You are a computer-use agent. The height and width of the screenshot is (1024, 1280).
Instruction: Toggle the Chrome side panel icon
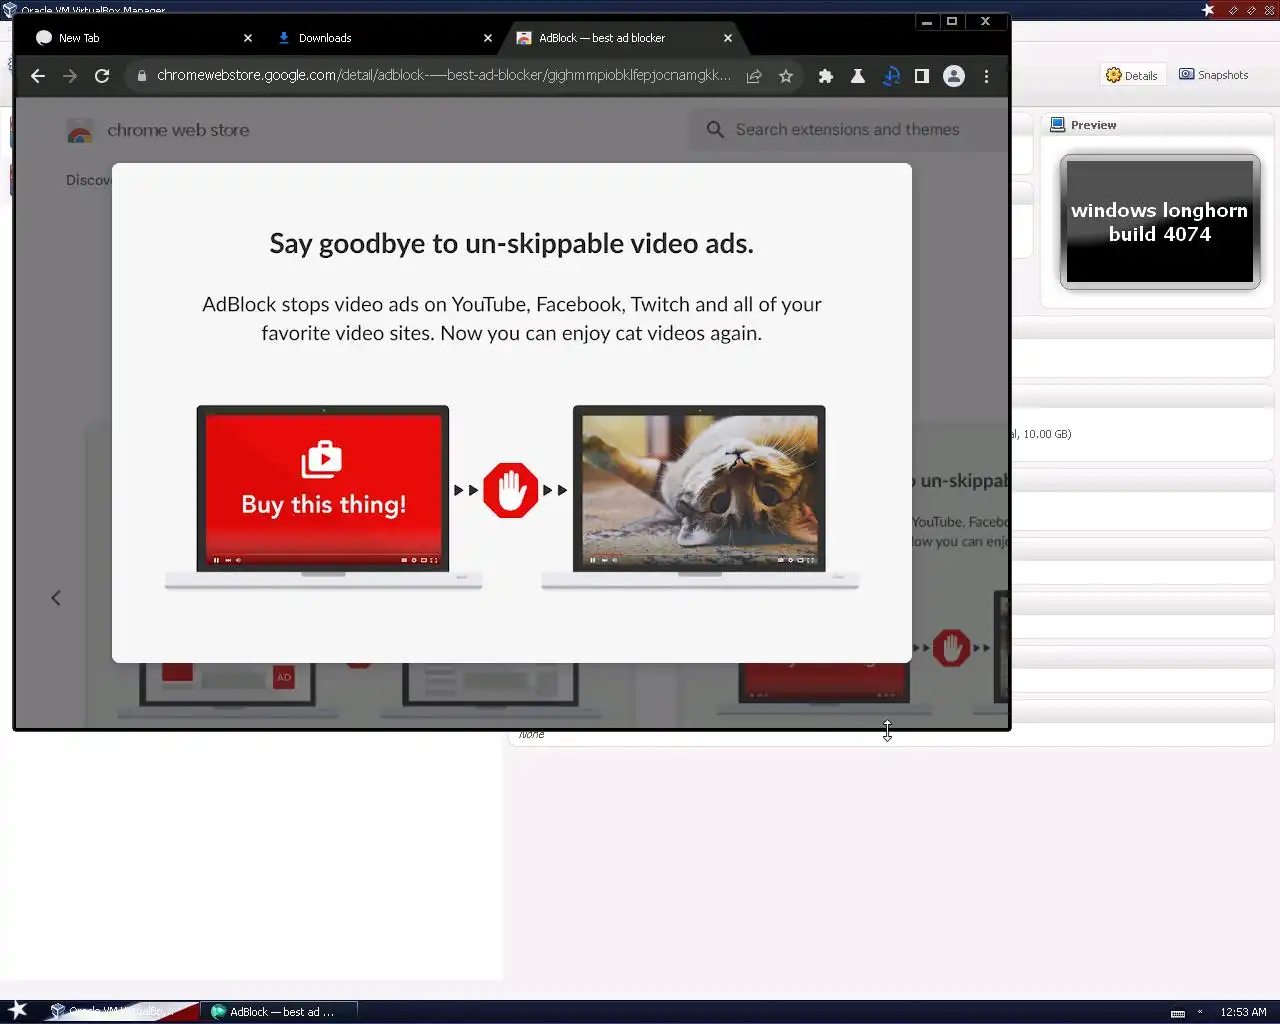pyautogui.click(x=922, y=76)
